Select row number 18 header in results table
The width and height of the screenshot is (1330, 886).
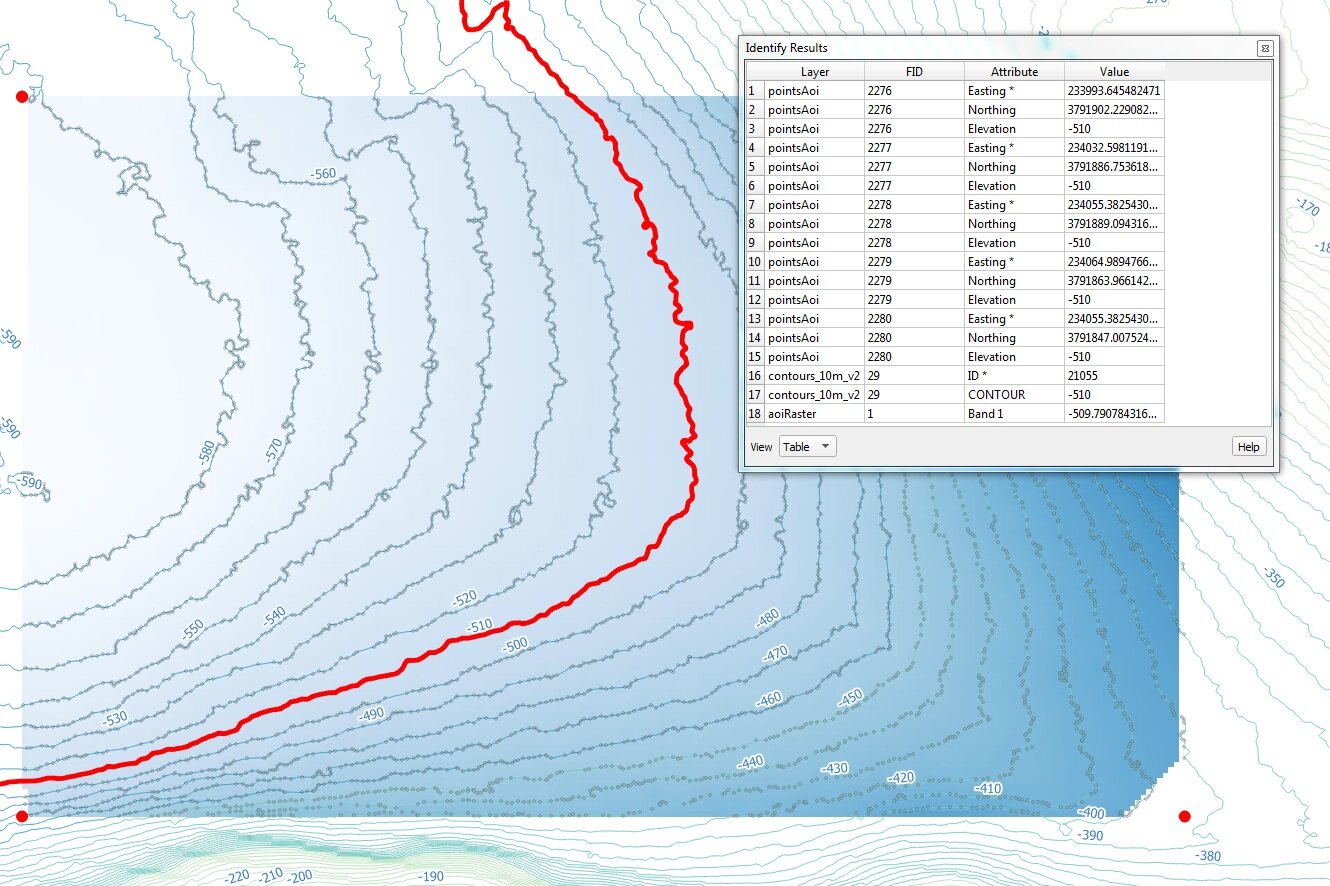(x=755, y=413)
